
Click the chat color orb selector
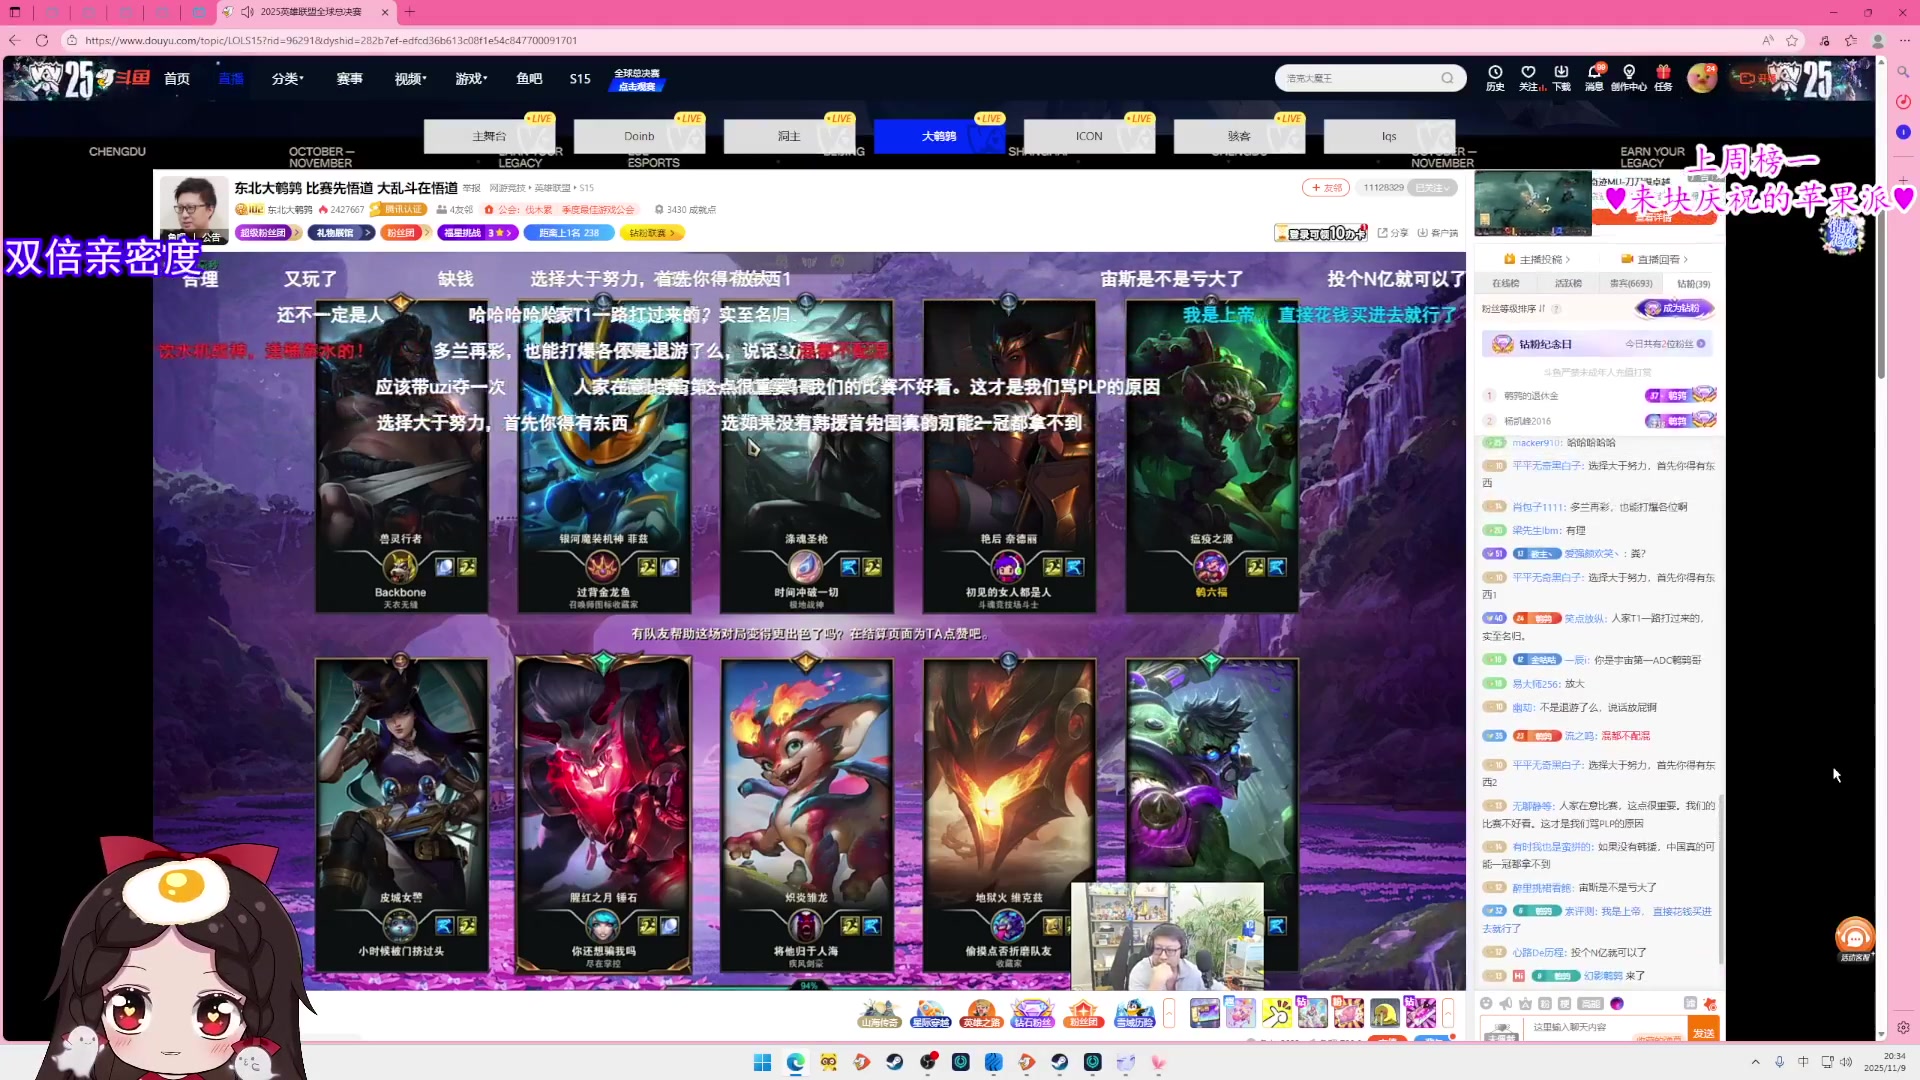pos(1617,1003)
